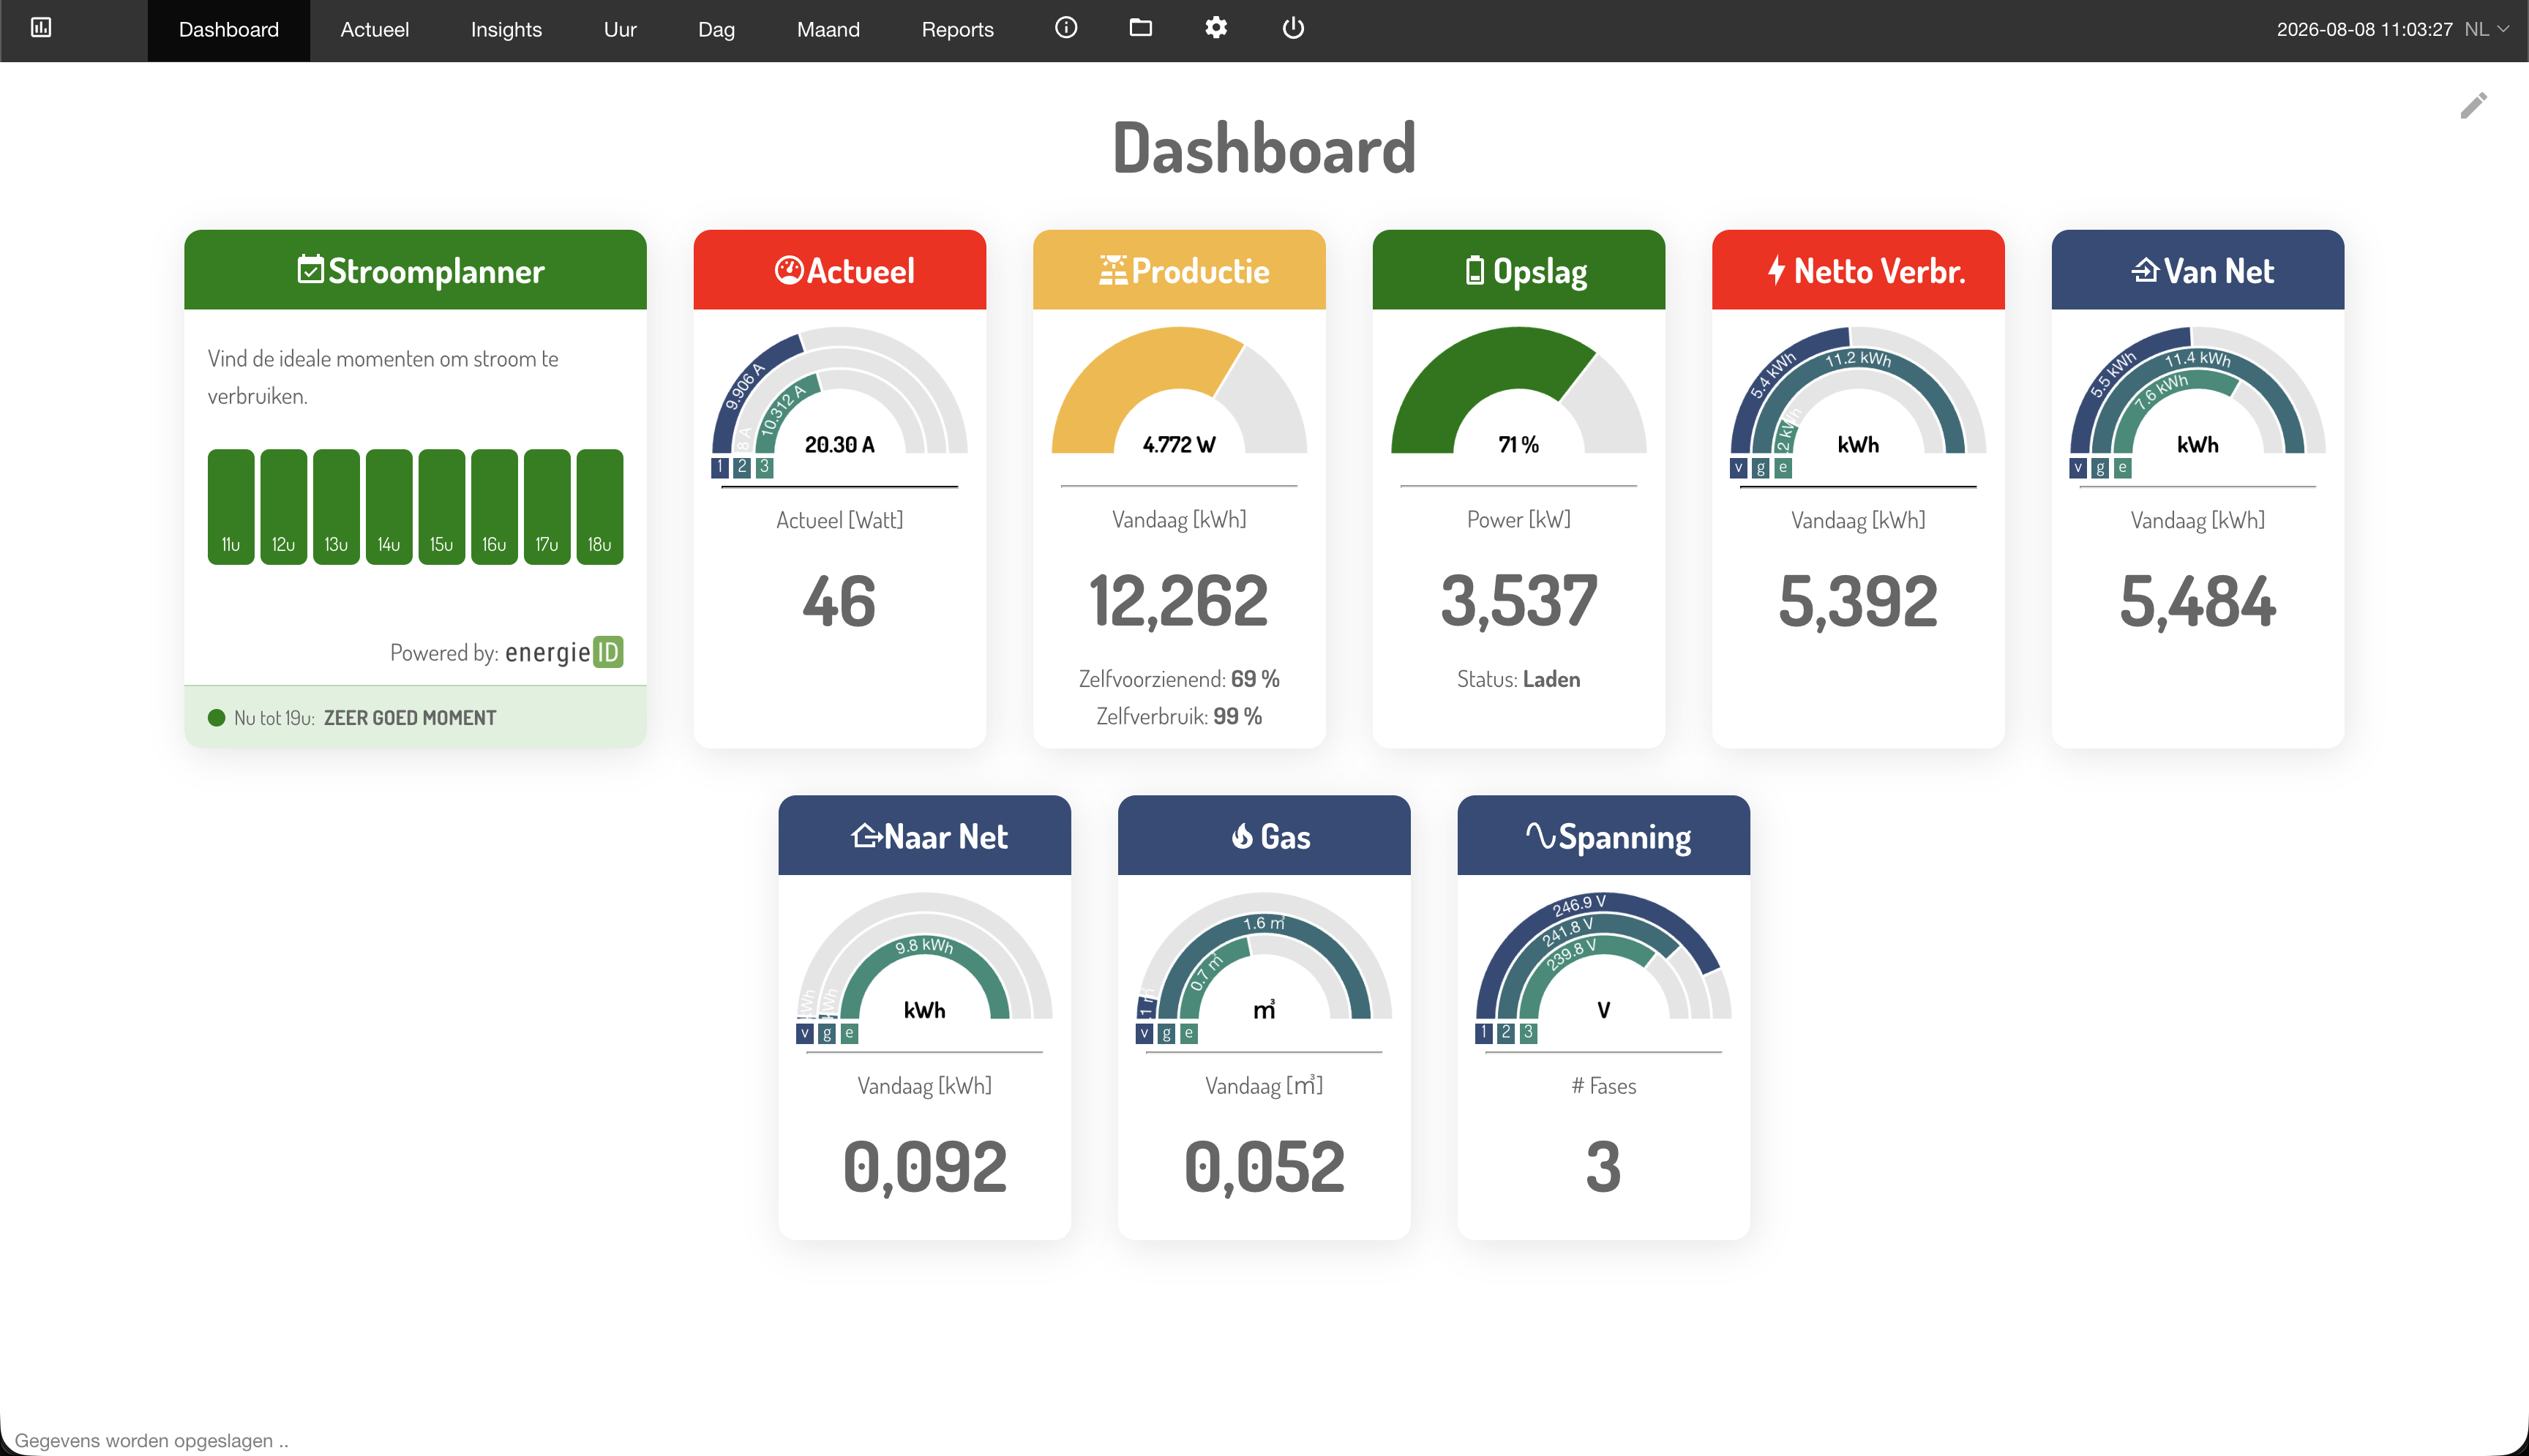Click the pencil edit dashboard icon
The width and height of the screenshot is (2529, 1456).
coord(2473,106)
